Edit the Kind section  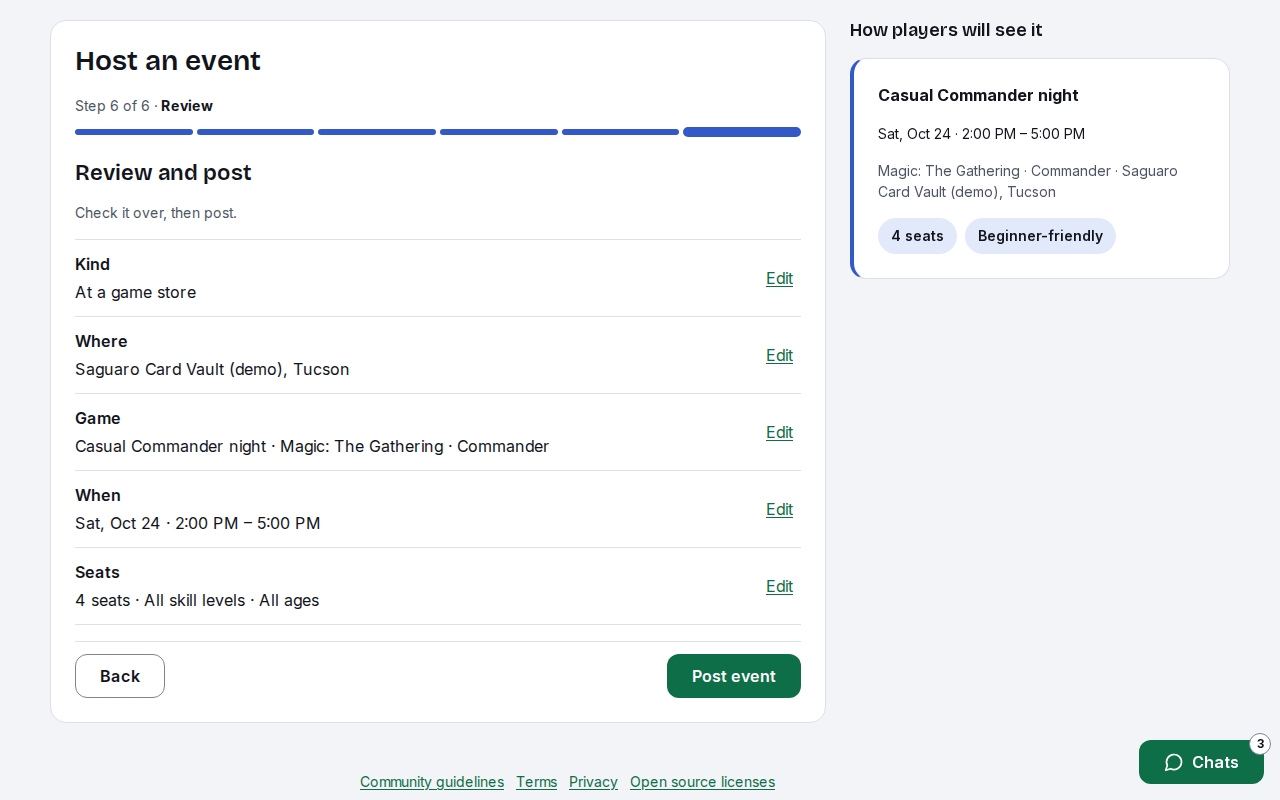coord(779,278)
